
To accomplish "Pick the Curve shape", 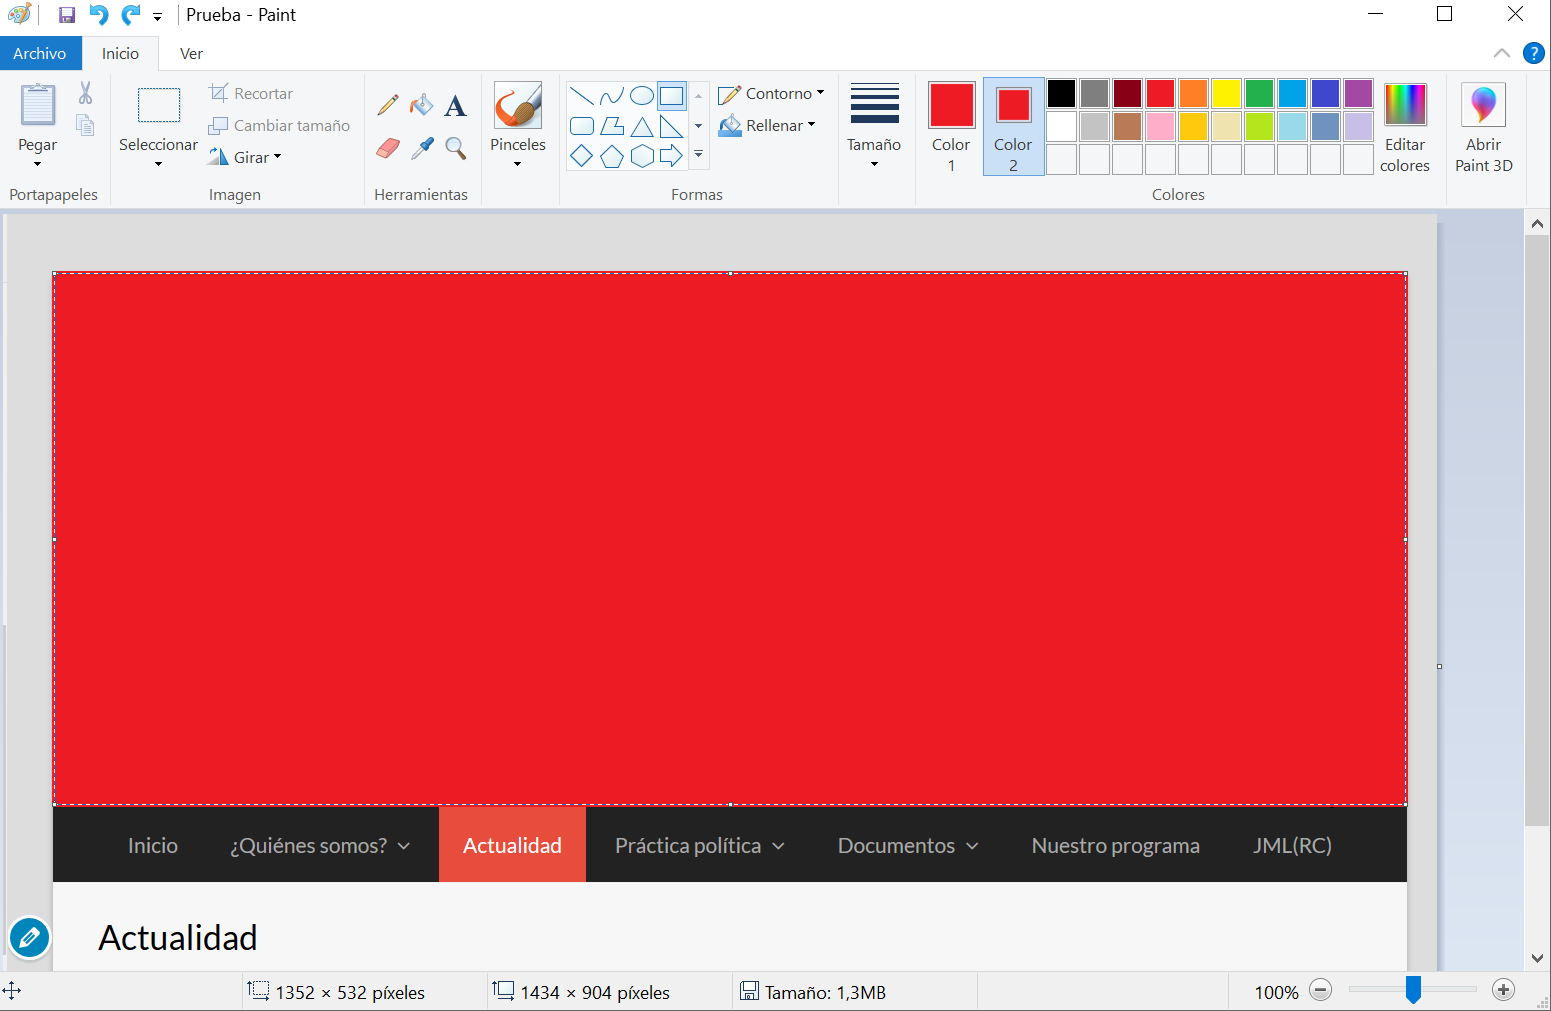I will pos(612,96).
